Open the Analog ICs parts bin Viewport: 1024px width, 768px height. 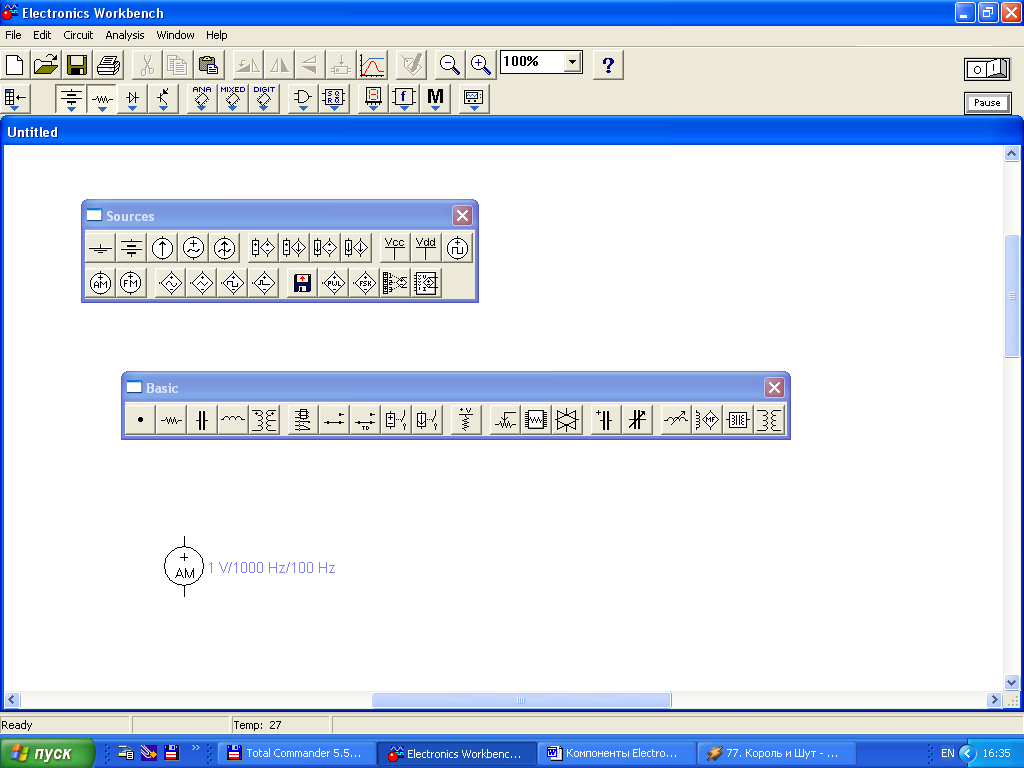202,99
